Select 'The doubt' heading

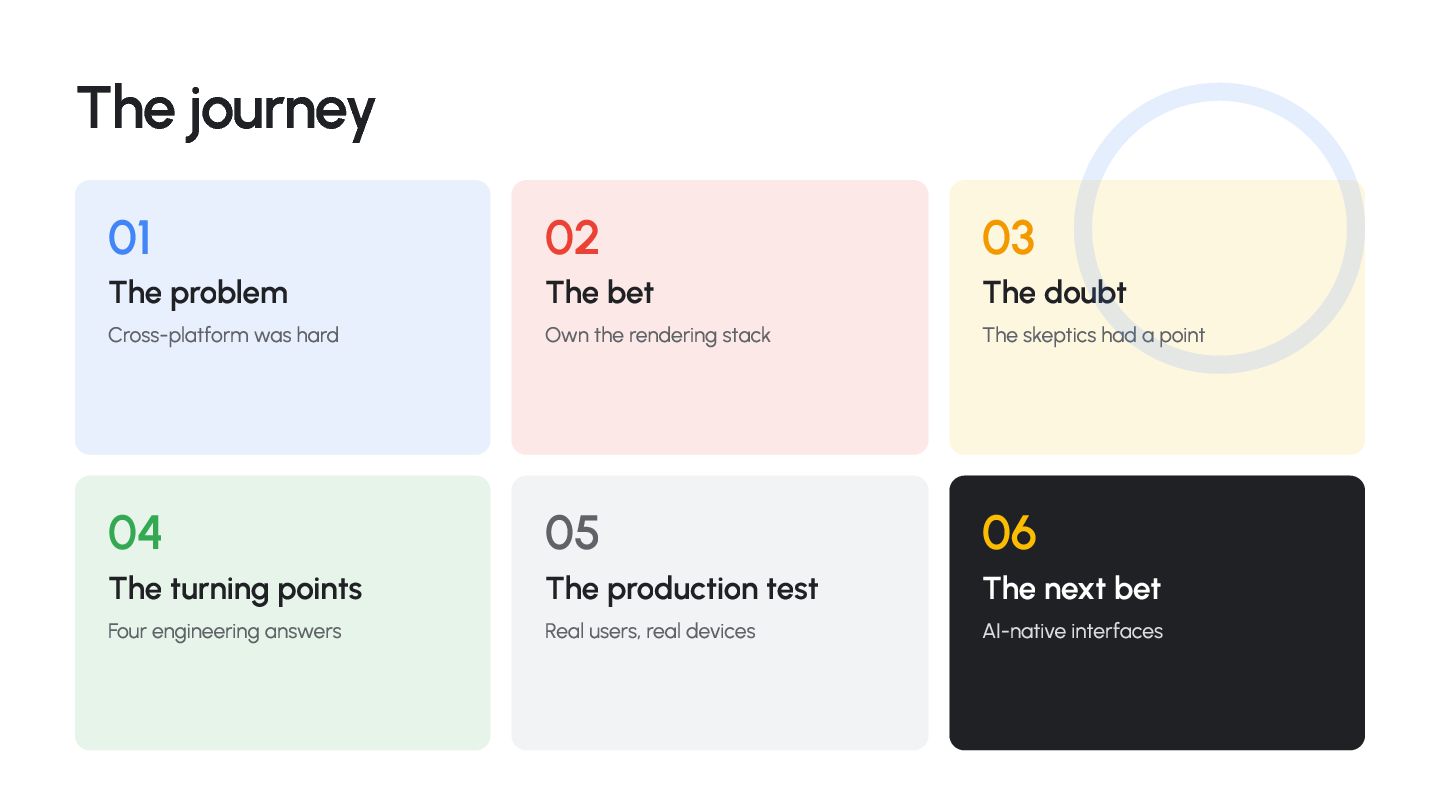[x=1054, y=293]
